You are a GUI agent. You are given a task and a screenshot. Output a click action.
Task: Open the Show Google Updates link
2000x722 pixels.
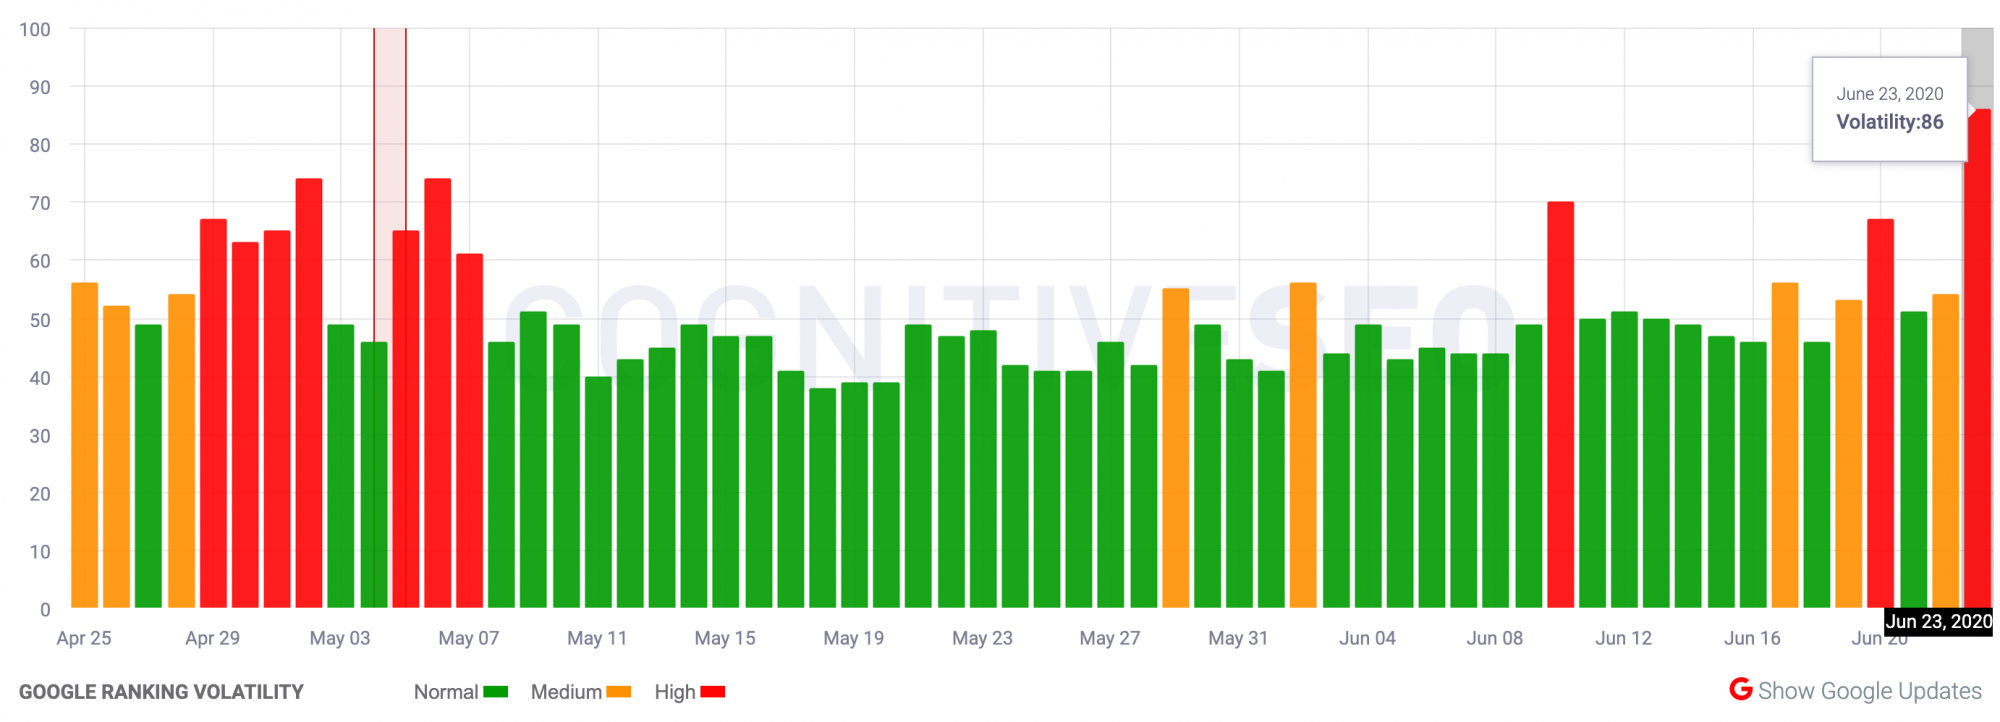pos(1869,691)
